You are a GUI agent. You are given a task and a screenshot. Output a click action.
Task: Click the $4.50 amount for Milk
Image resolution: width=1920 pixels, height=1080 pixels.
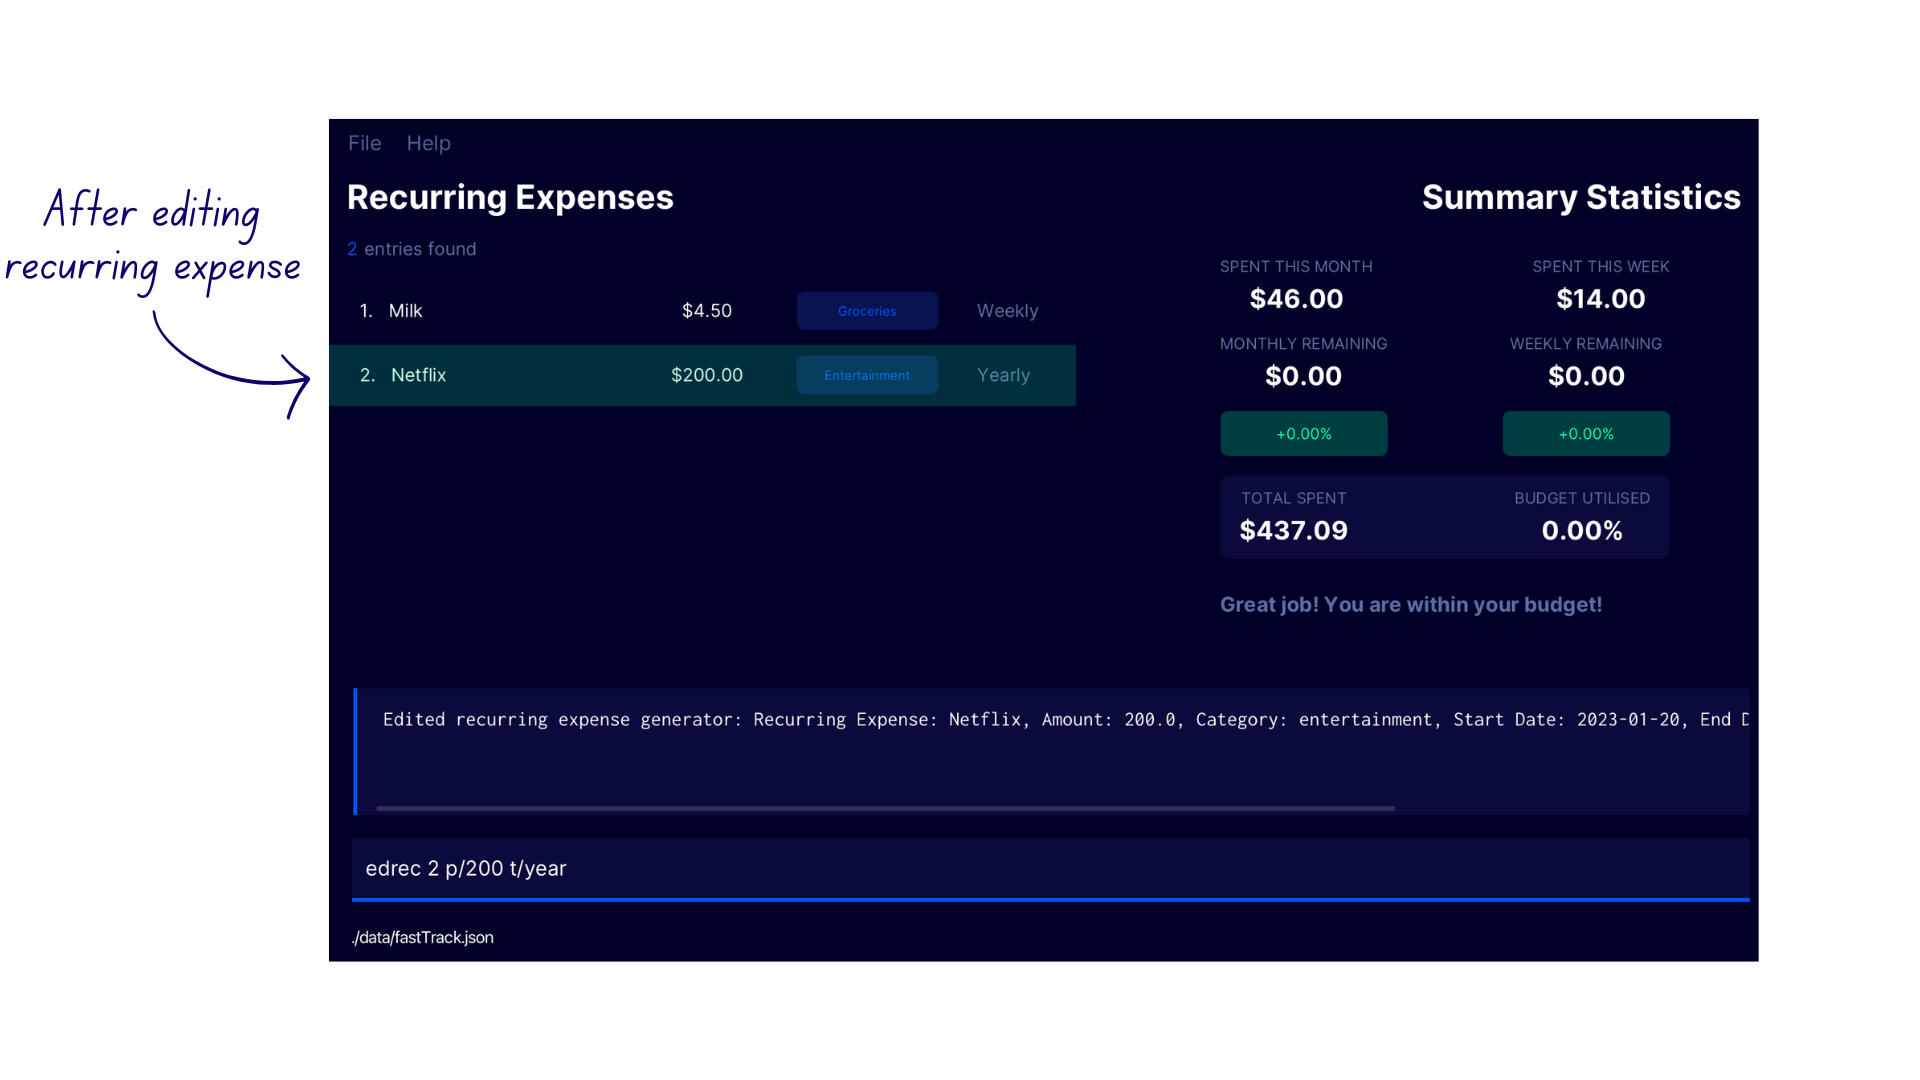(707, 311)
